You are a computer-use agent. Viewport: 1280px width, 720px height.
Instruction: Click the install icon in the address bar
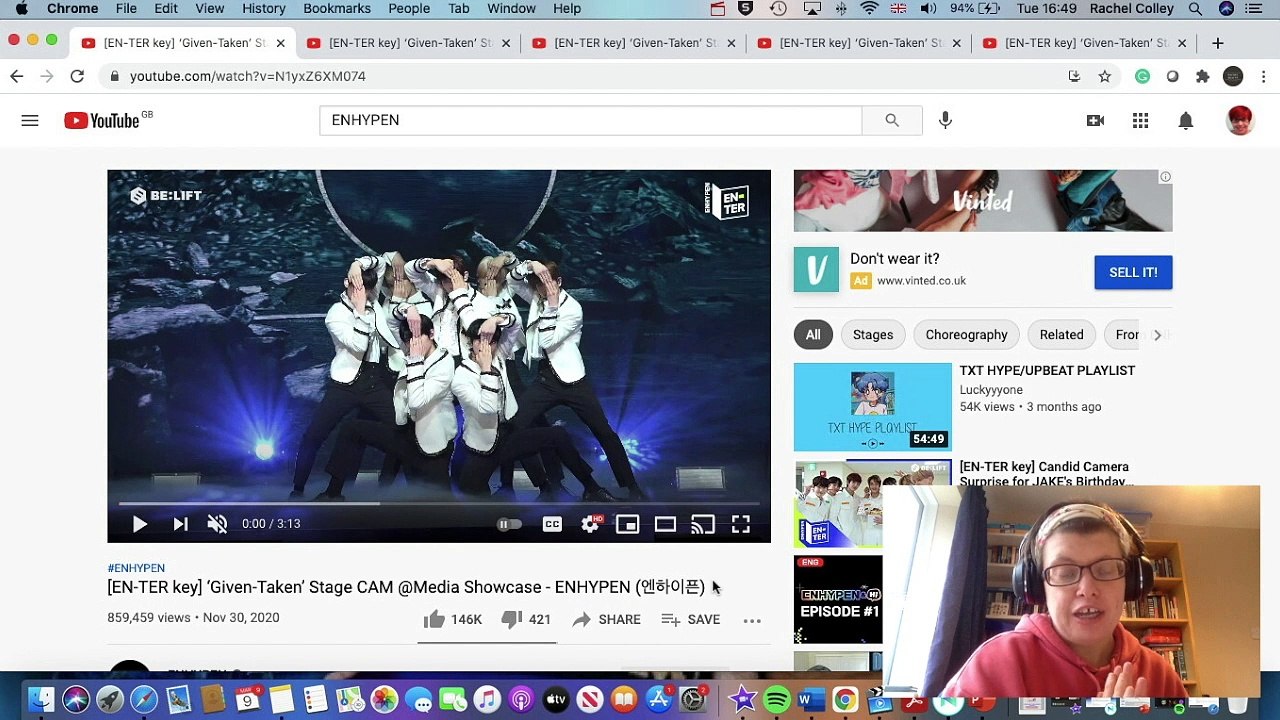click(x=1074, y=76)
